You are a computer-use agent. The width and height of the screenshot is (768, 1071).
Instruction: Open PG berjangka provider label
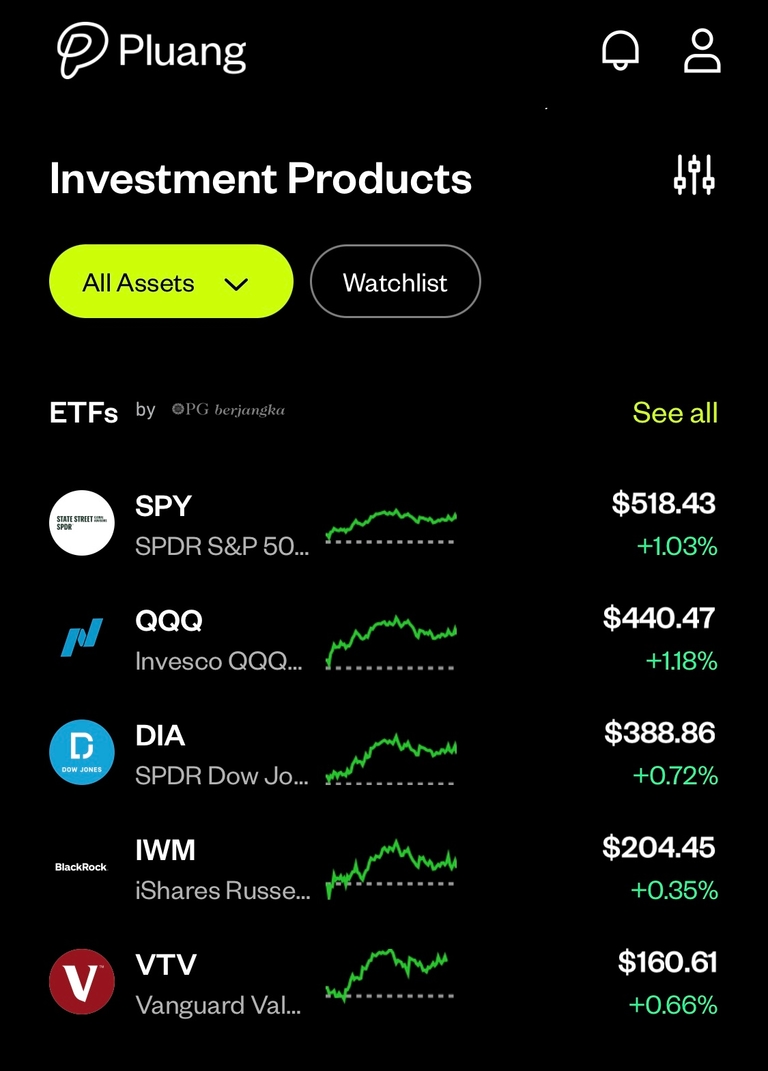tap(228, 410)
